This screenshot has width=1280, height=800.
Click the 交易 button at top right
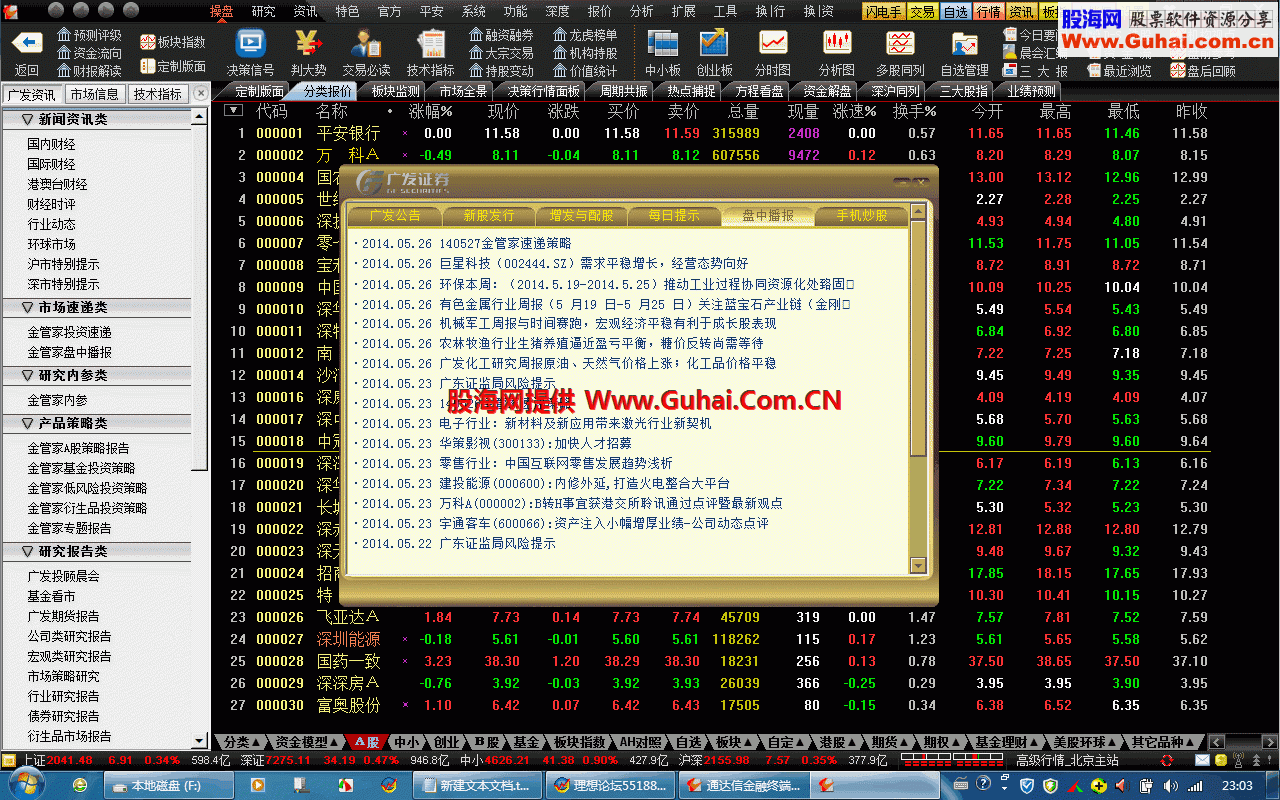tap(923, 11)
